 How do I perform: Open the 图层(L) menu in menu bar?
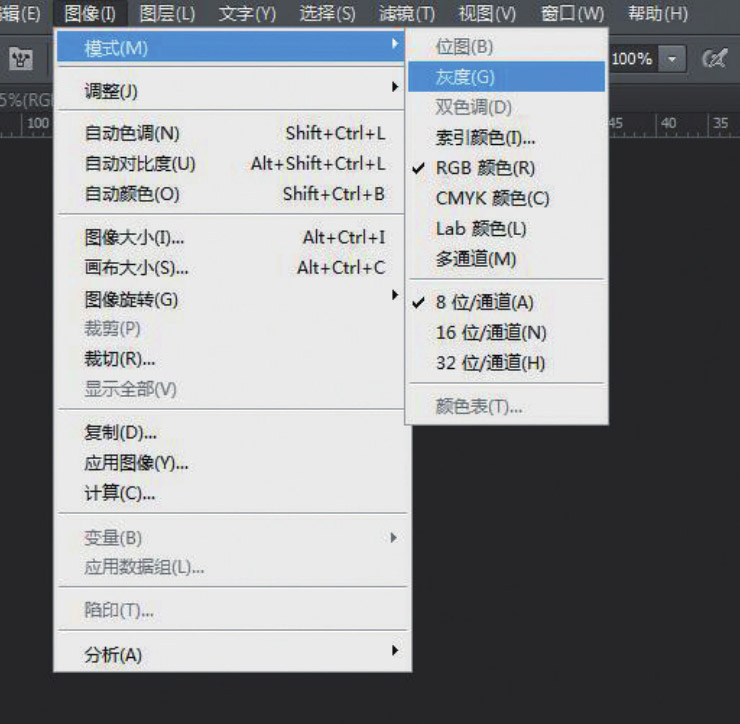pyautogui.click(x=167, y=14)
